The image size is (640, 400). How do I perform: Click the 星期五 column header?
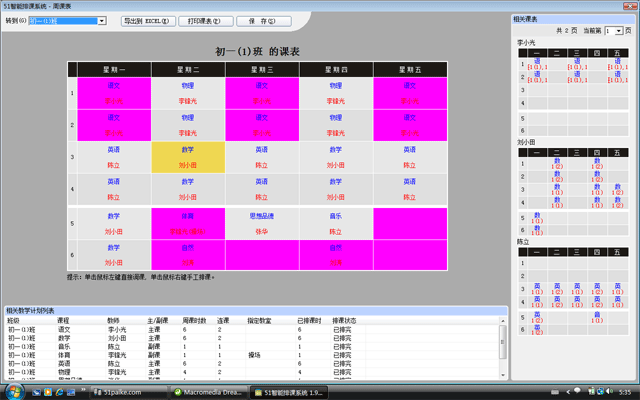410,69
